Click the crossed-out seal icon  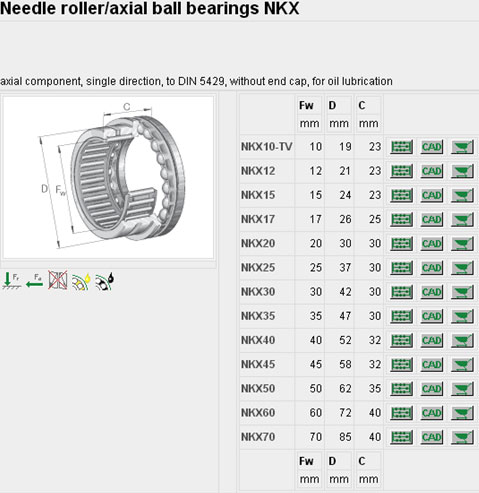(57, 280)
